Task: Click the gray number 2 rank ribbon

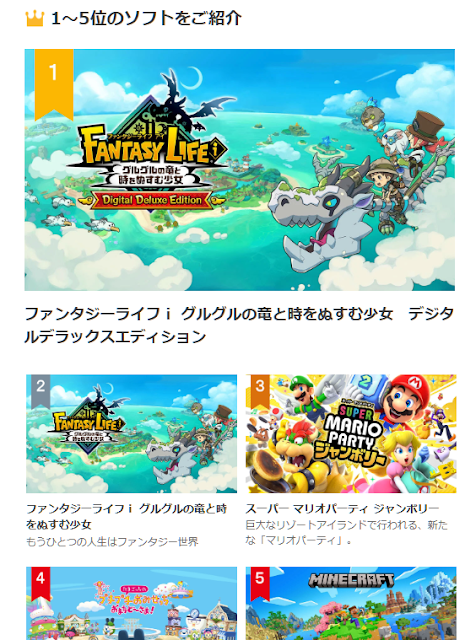Action: (40, 391)
